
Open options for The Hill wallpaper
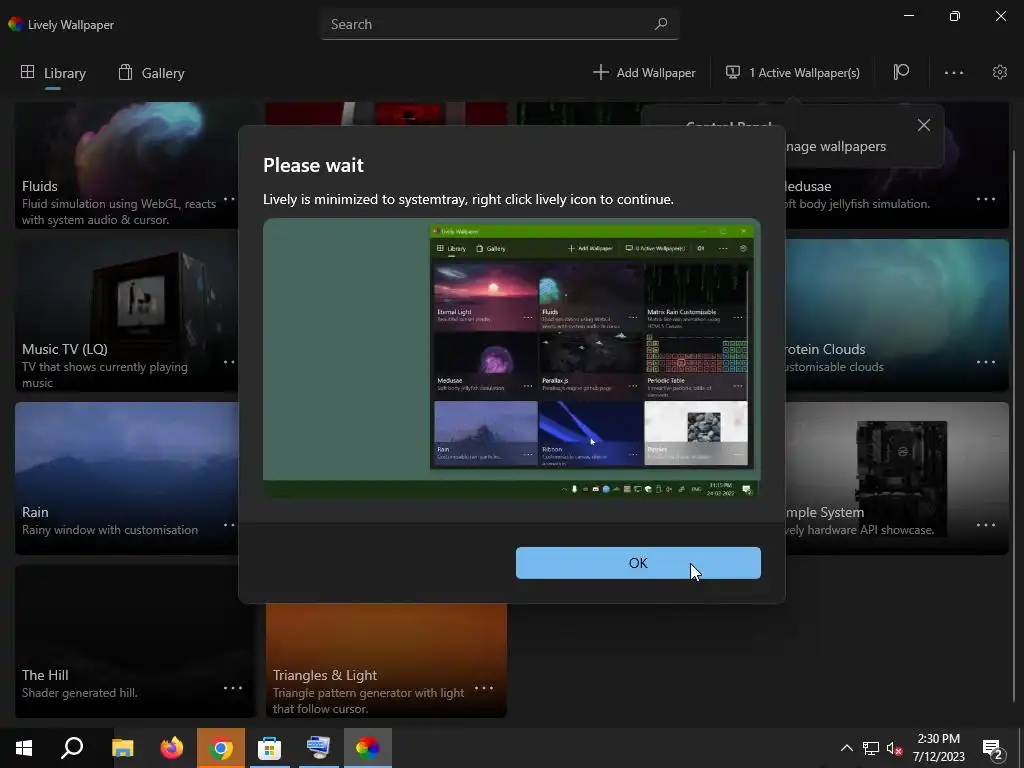click(233, 688)
